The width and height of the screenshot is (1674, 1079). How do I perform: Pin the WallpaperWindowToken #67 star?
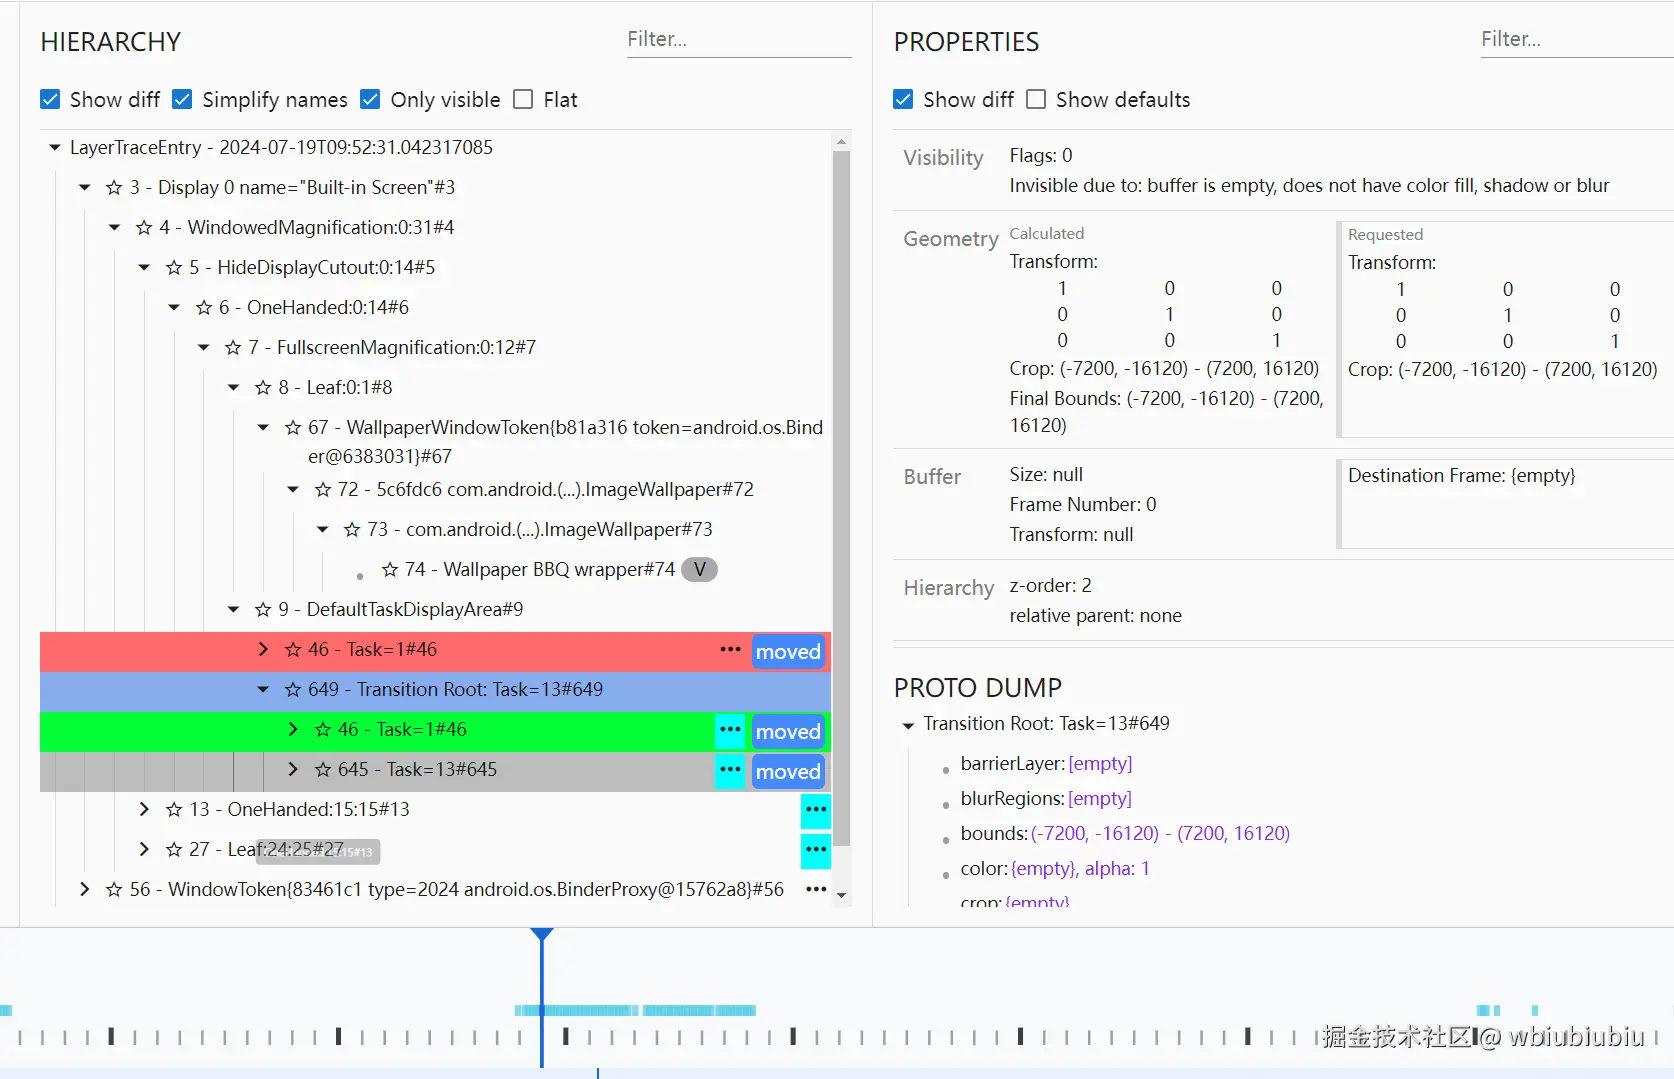[293, 428]
